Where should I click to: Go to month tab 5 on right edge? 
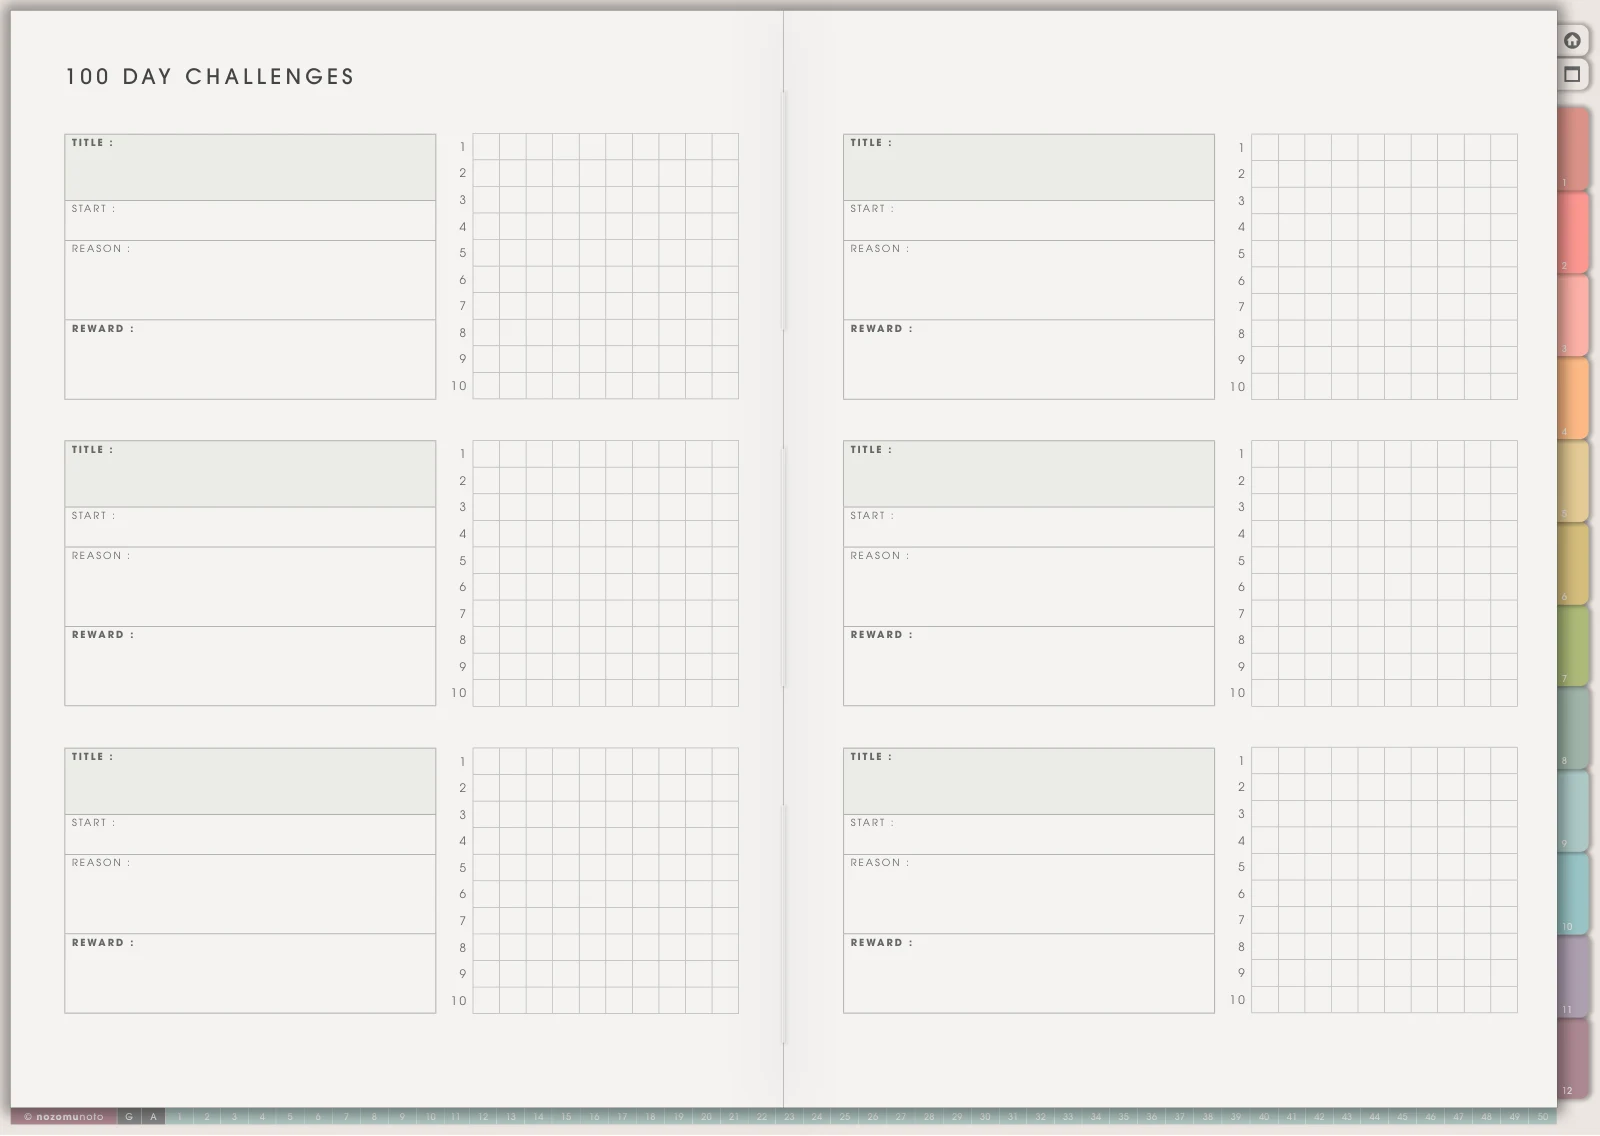tap(1573, 480)
